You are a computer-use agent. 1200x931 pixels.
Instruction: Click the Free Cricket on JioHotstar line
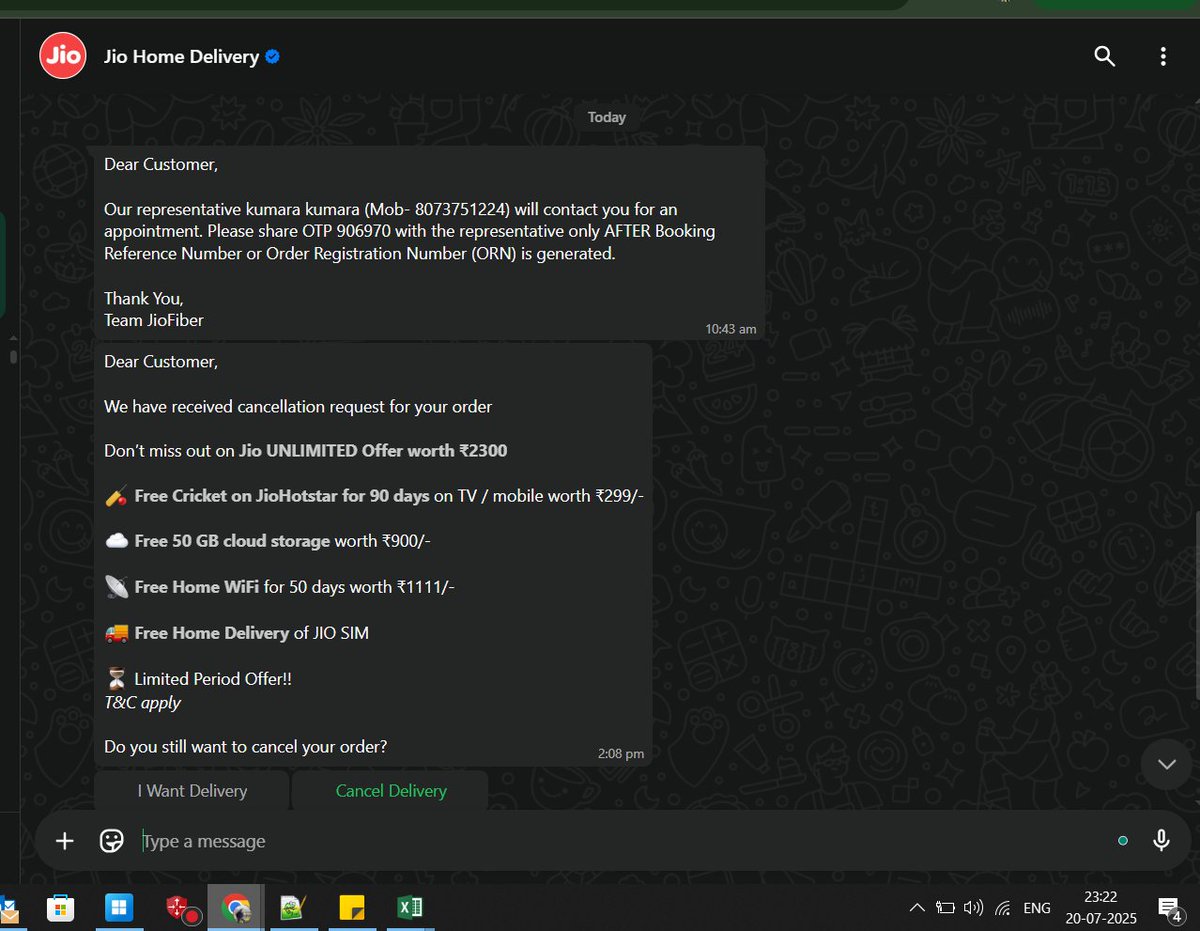click(374, 496)
